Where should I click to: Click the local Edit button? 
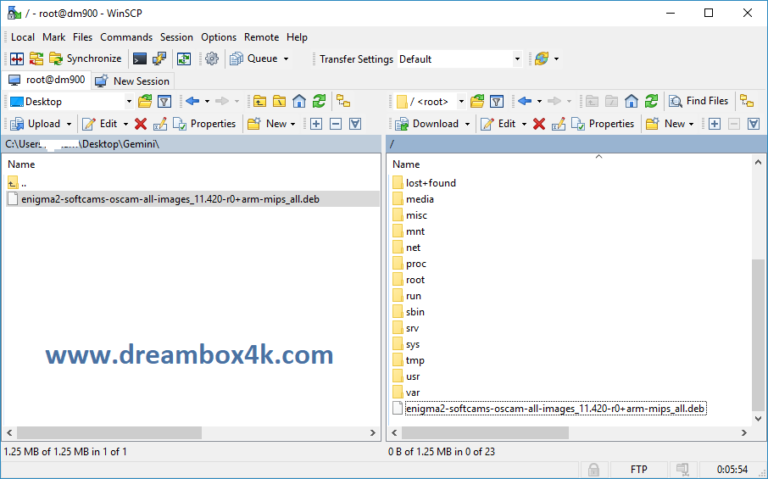(100, 124)
